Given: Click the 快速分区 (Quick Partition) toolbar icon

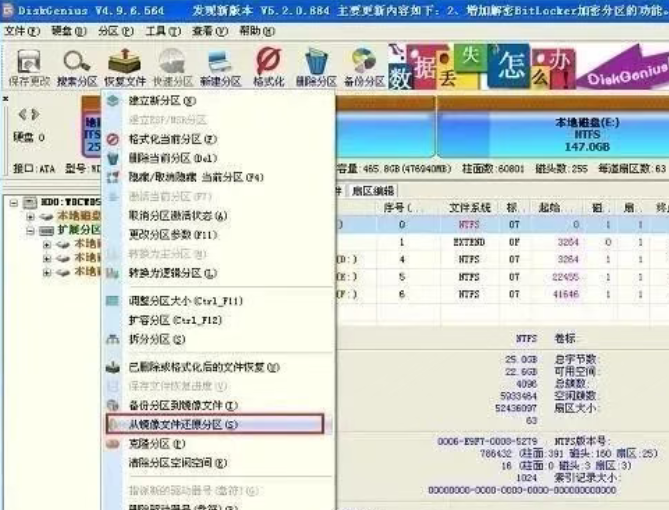Looking at the screenshot, I should (172, 67).
